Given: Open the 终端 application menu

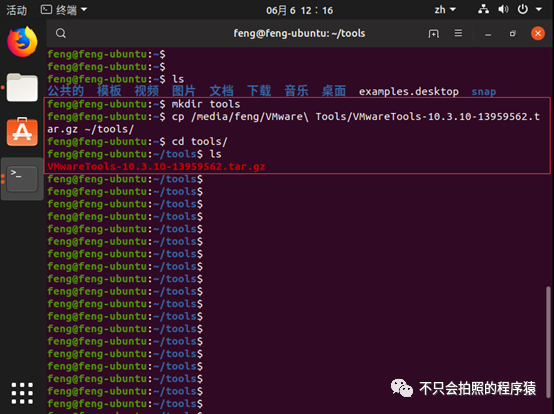Looking at the screenshot, I should (64, 10).
